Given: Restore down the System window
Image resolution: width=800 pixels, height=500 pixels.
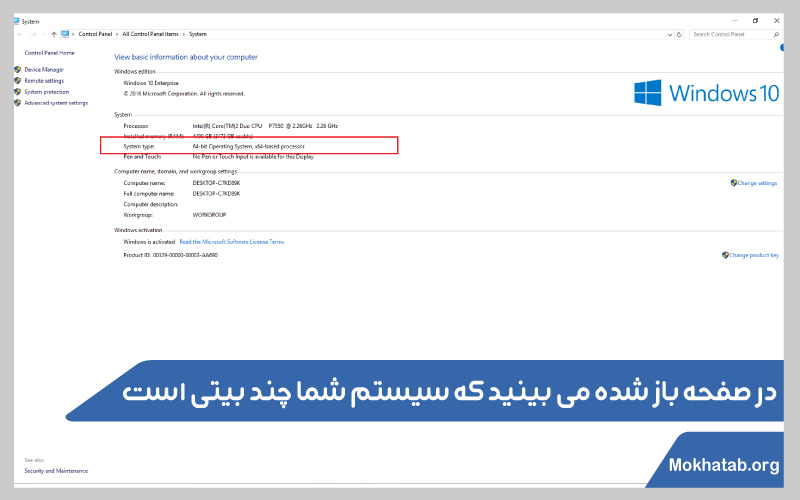Looking at the screenshot, I should tap(756, 21).
